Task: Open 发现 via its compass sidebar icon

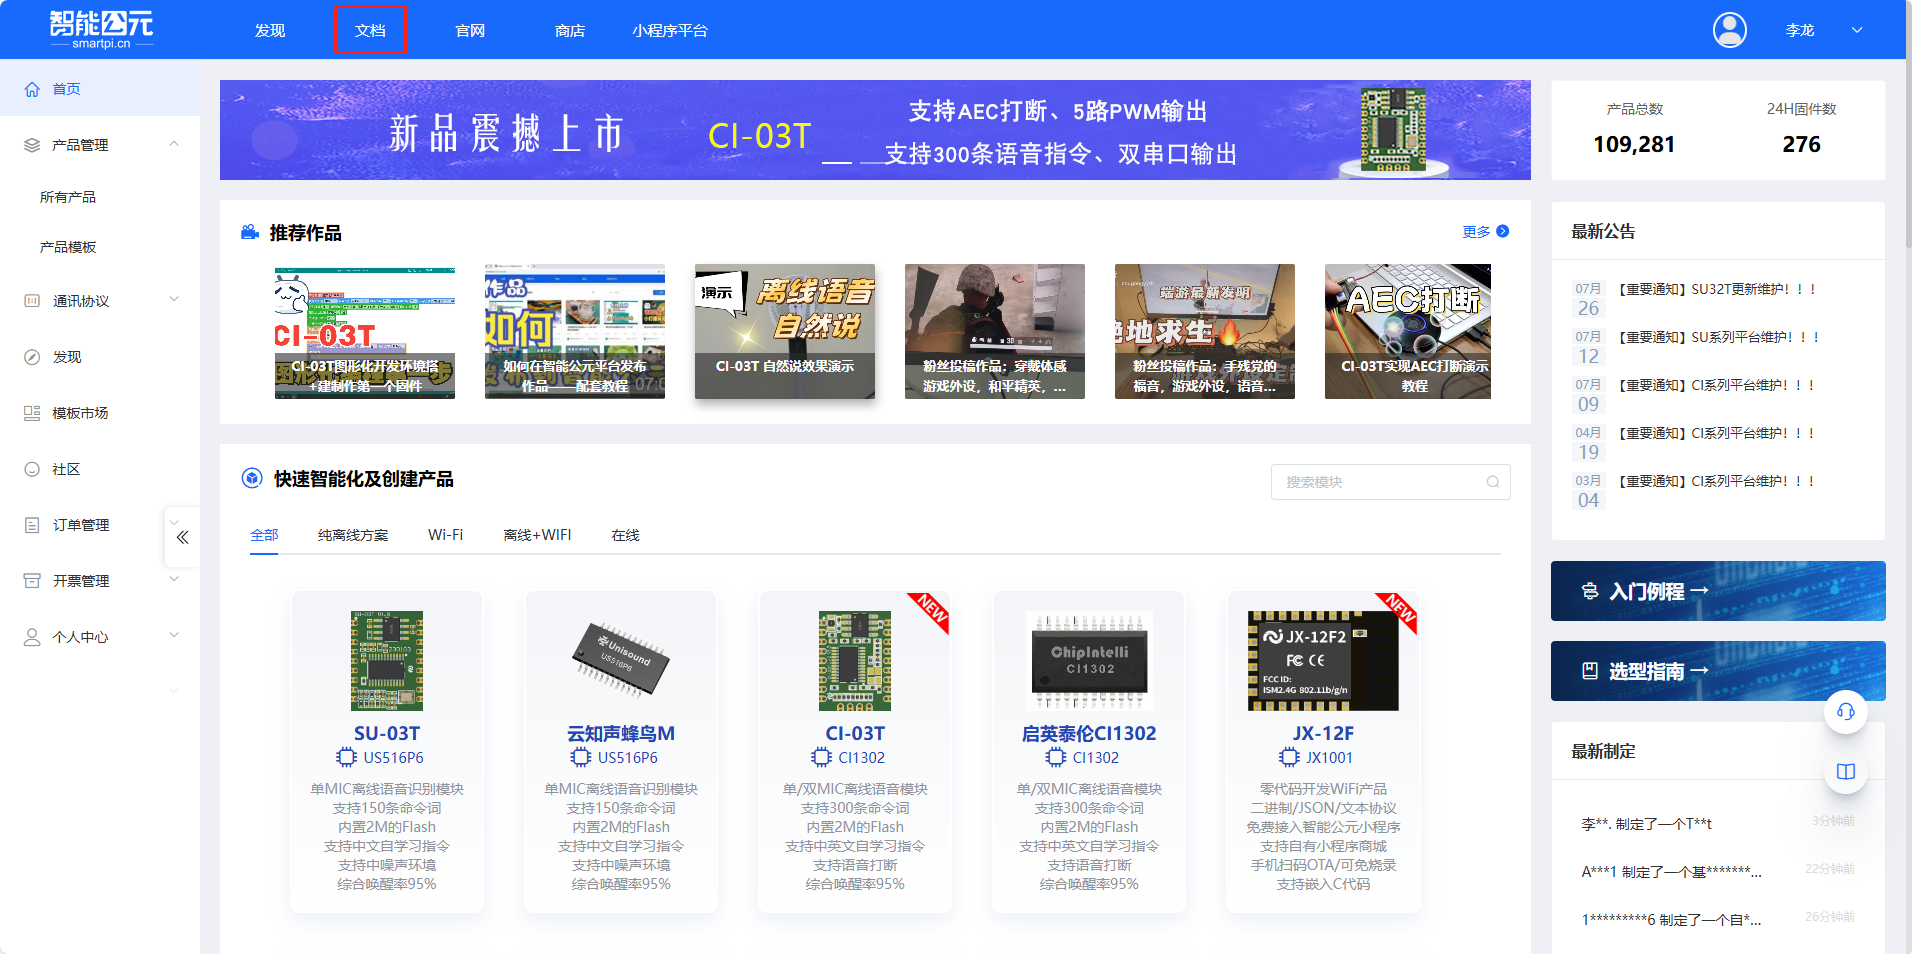Action: coord(31,356)
